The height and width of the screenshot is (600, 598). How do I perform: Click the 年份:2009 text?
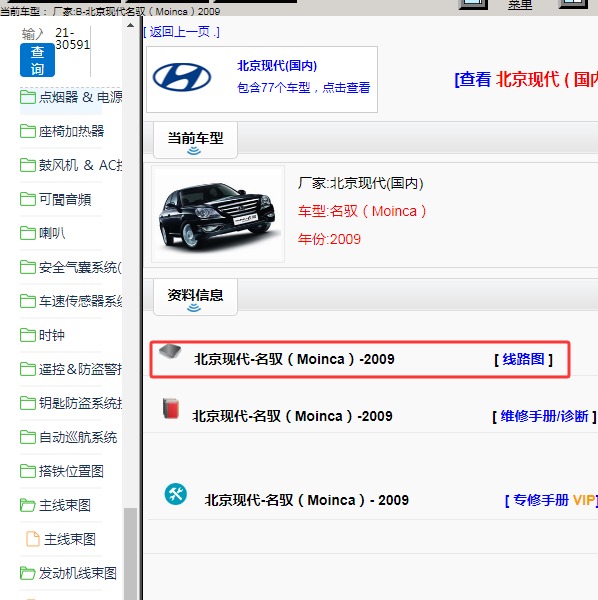[329, 240]
